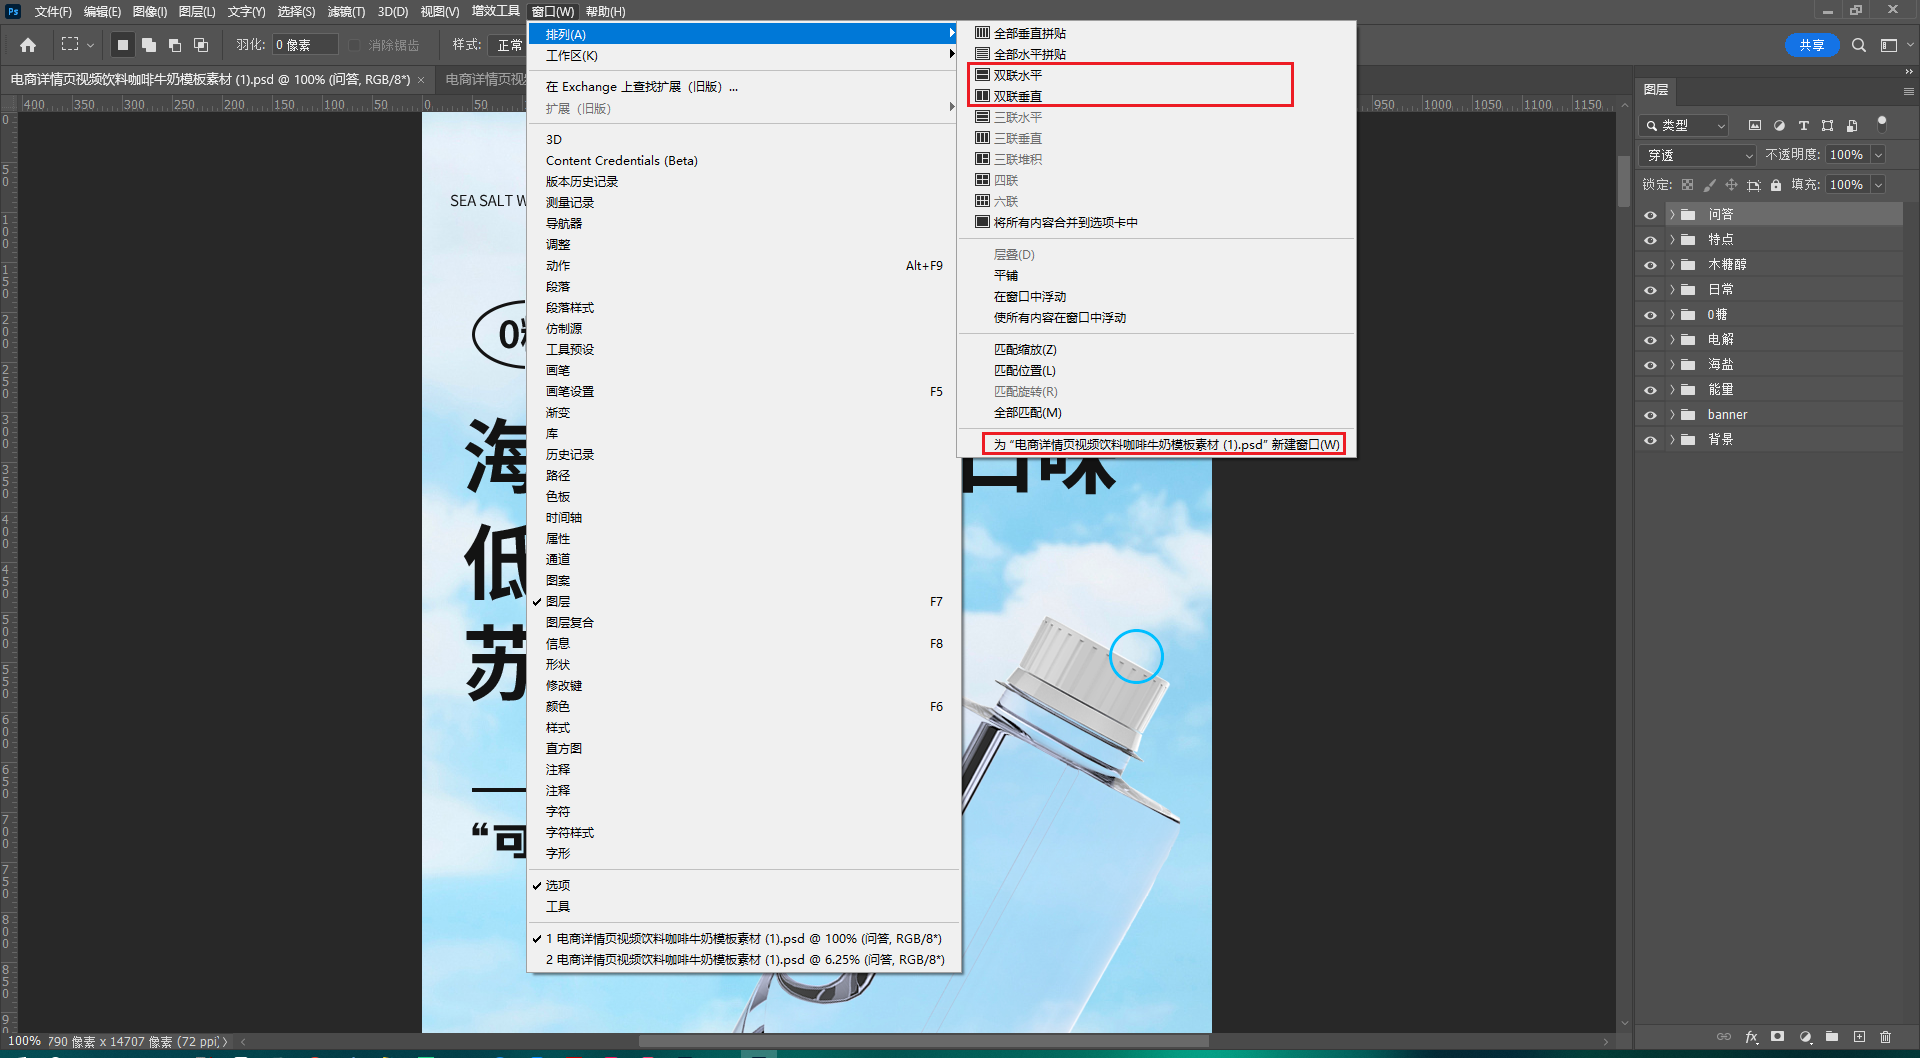The height and width of the screenshot is (1058, 1920).
Task: Choose 双联水平 arrangement
Action: [x=1018, y=75]
